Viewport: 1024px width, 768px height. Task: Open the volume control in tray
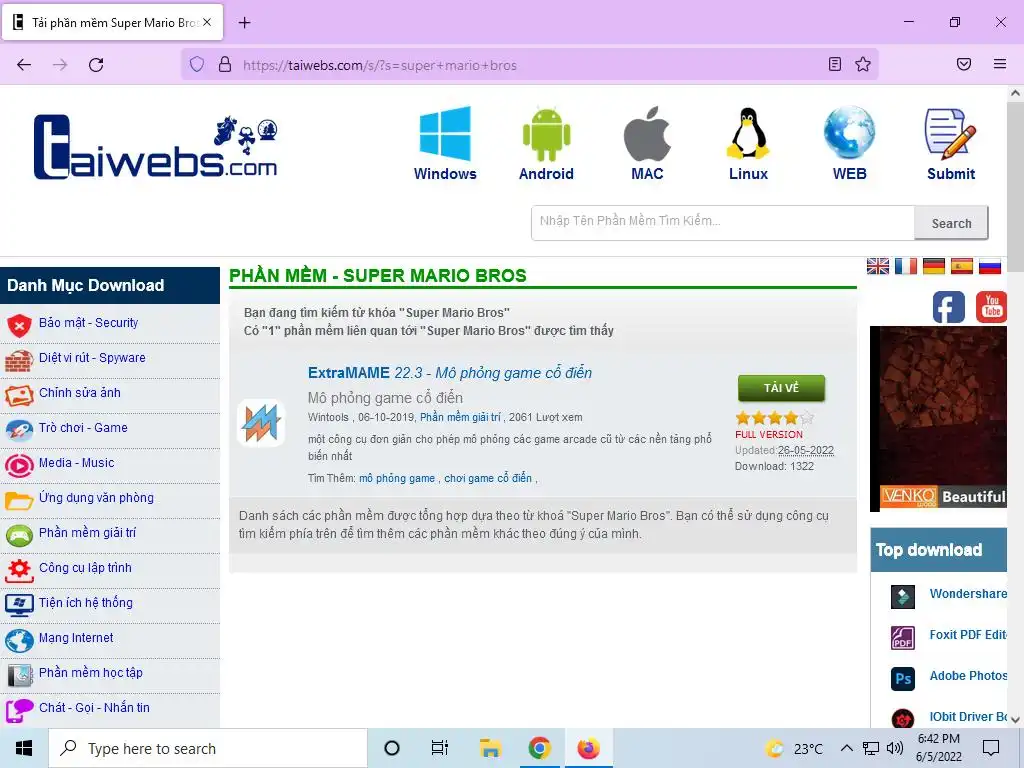tap(895, 748)
